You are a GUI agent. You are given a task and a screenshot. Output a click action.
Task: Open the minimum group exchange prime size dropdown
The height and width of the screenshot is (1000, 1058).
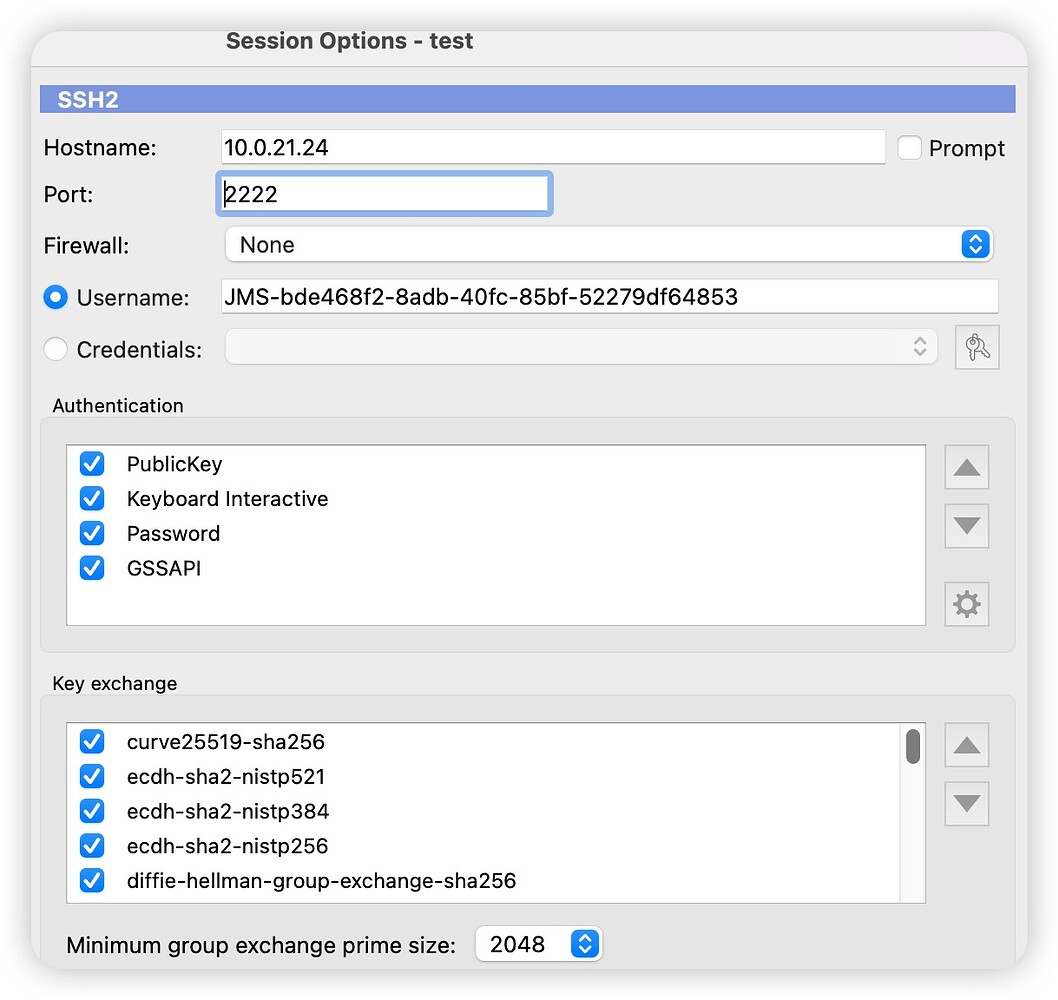click(x=584, y=943)
